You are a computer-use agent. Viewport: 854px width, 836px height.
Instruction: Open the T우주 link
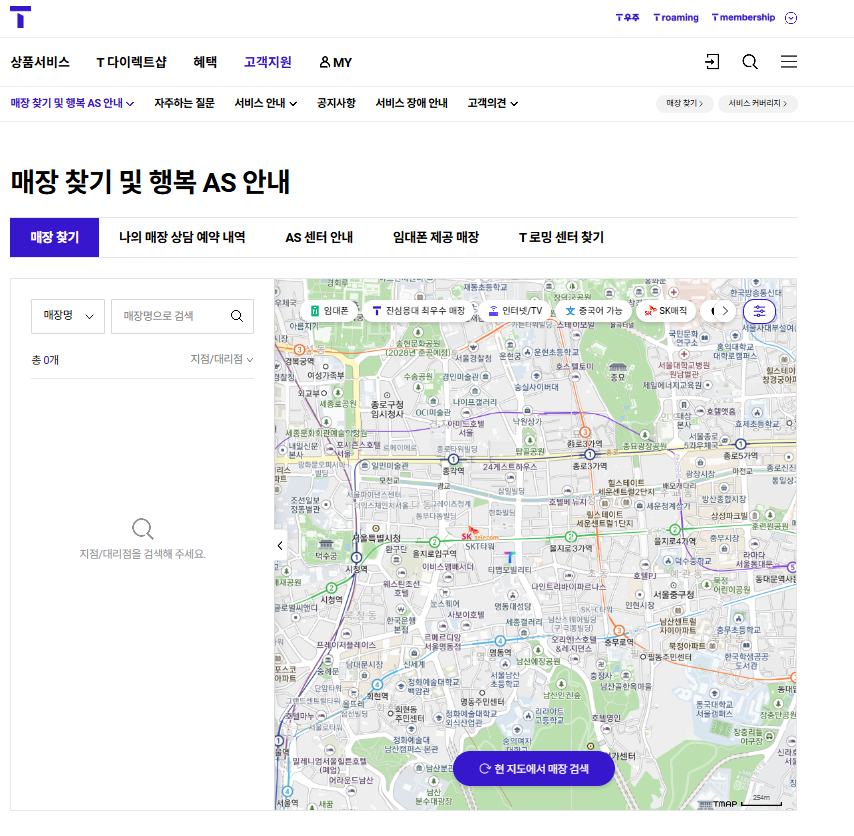point(627,17)
